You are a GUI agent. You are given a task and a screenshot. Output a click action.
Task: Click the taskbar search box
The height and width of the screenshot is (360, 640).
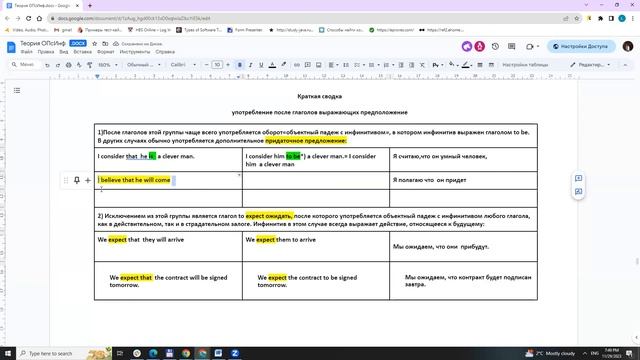pyautogui.click(x=64, y=353)
